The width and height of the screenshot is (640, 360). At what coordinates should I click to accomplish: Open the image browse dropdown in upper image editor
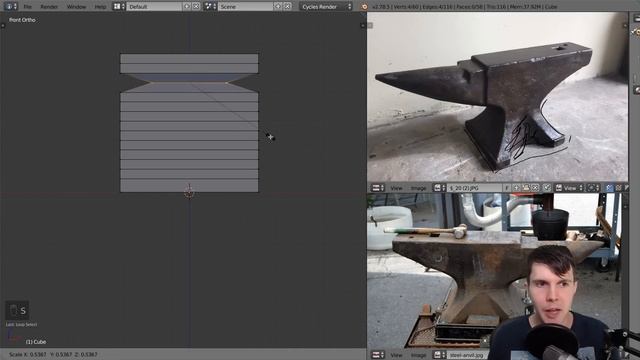coord(440,188)
